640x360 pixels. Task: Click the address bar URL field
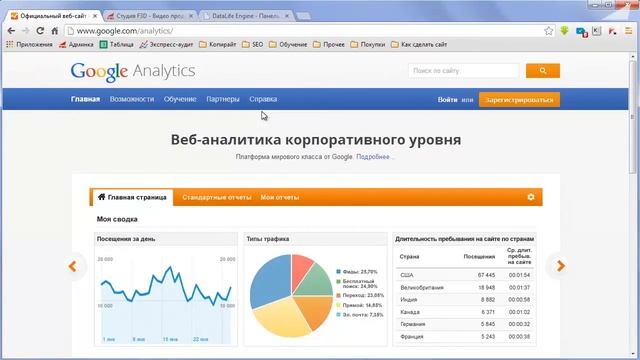coord(304,31)
